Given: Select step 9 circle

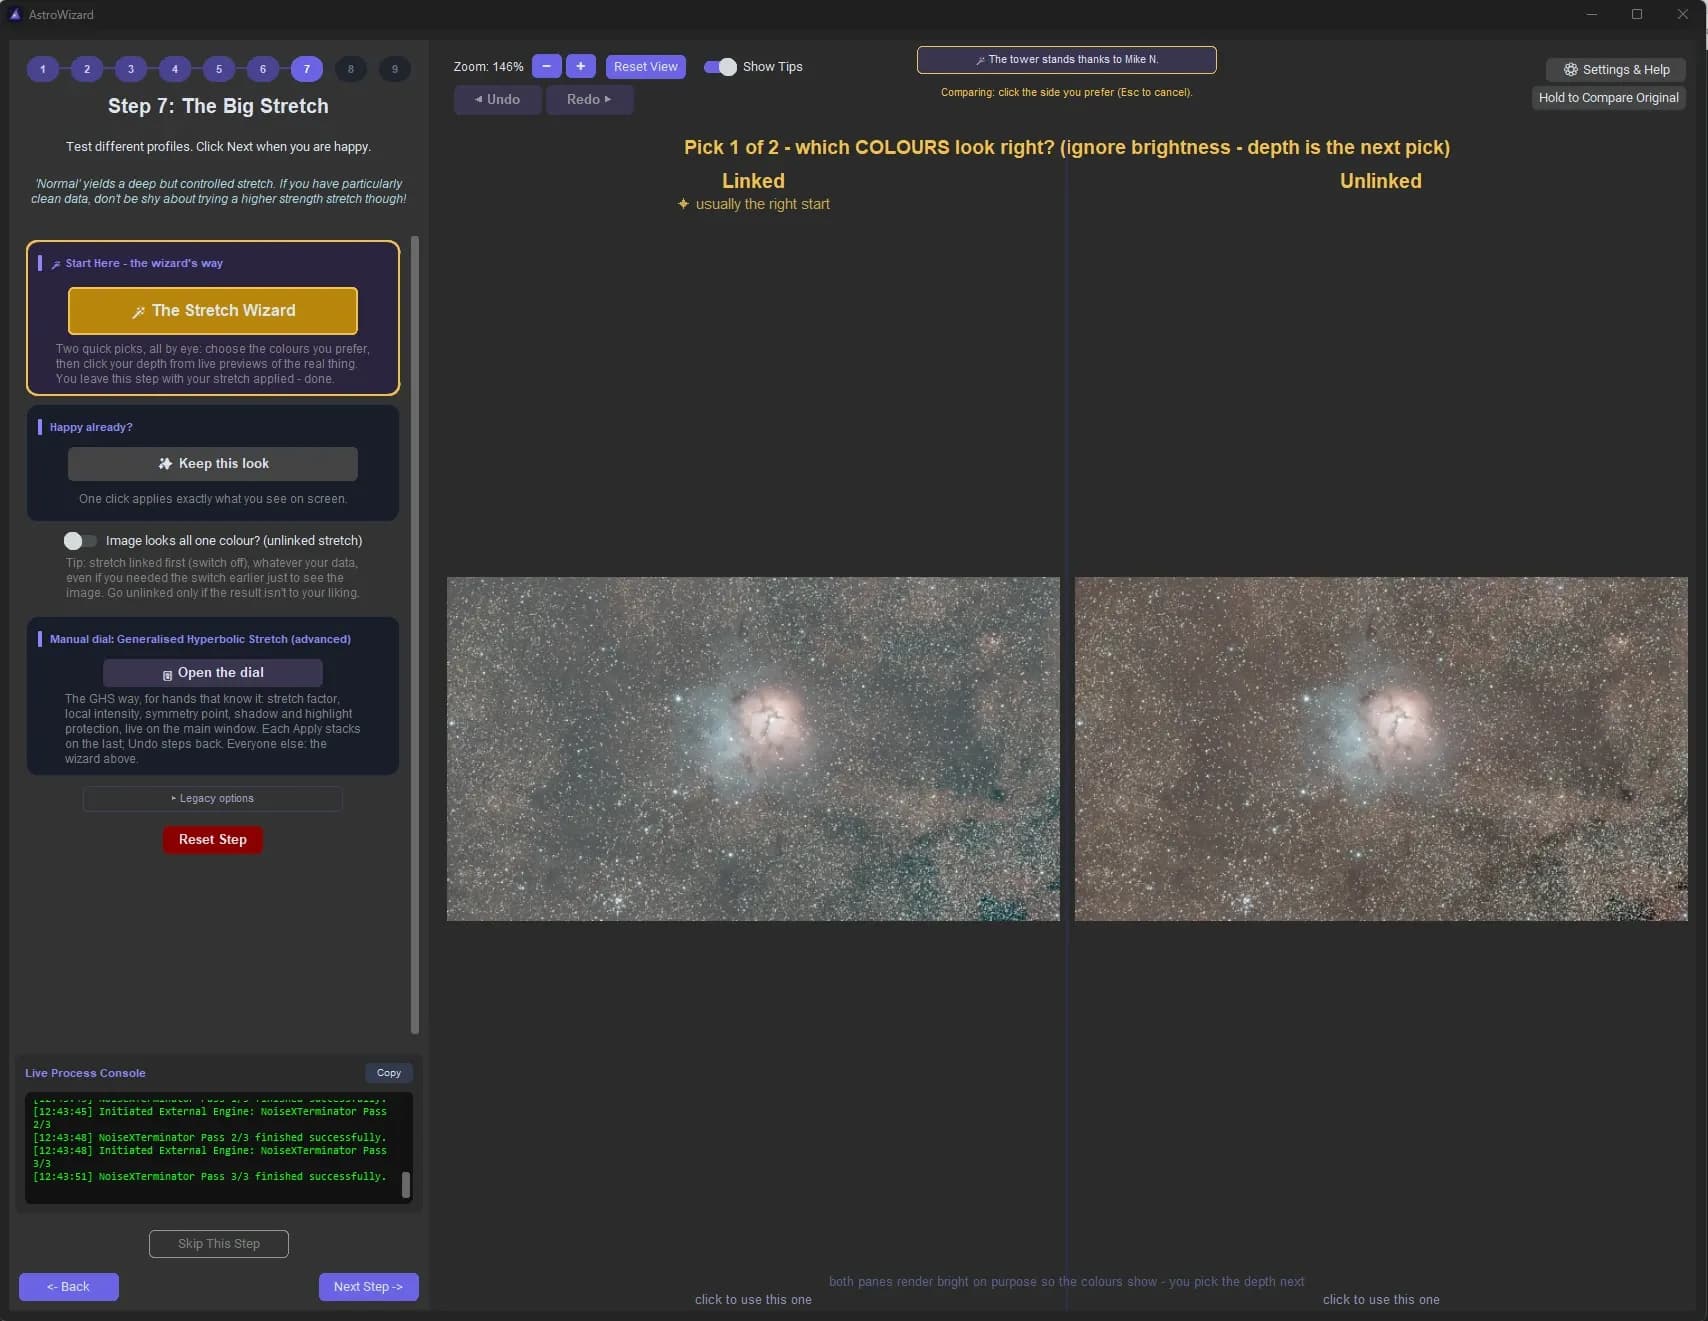Looking at the screenshot, I should 395,69.
